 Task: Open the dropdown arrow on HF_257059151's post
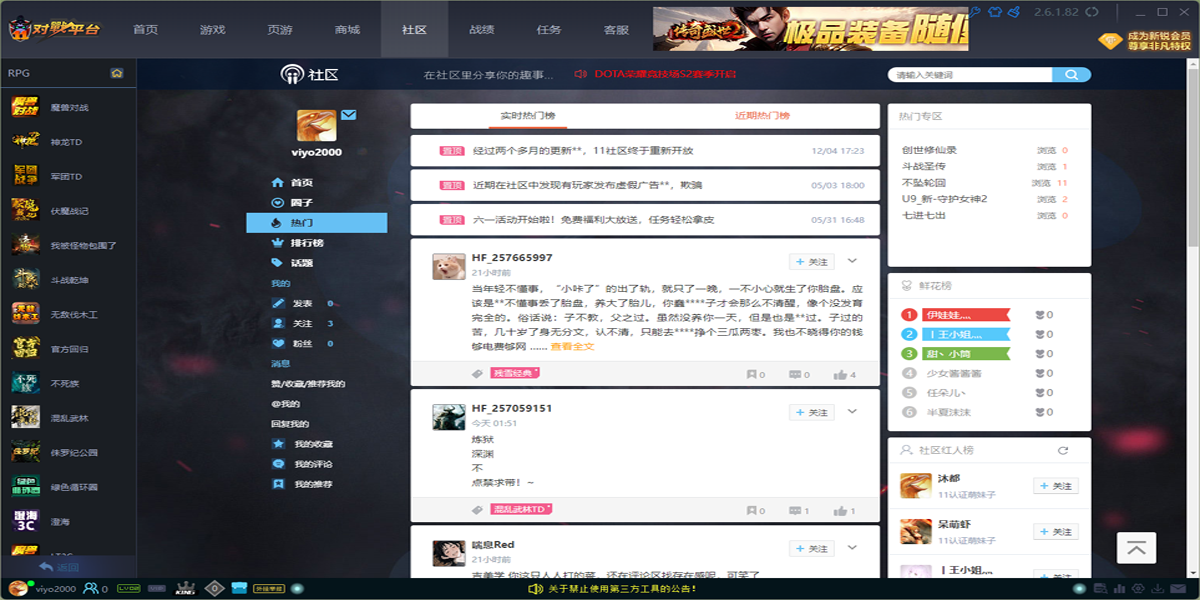click(852, 411)
